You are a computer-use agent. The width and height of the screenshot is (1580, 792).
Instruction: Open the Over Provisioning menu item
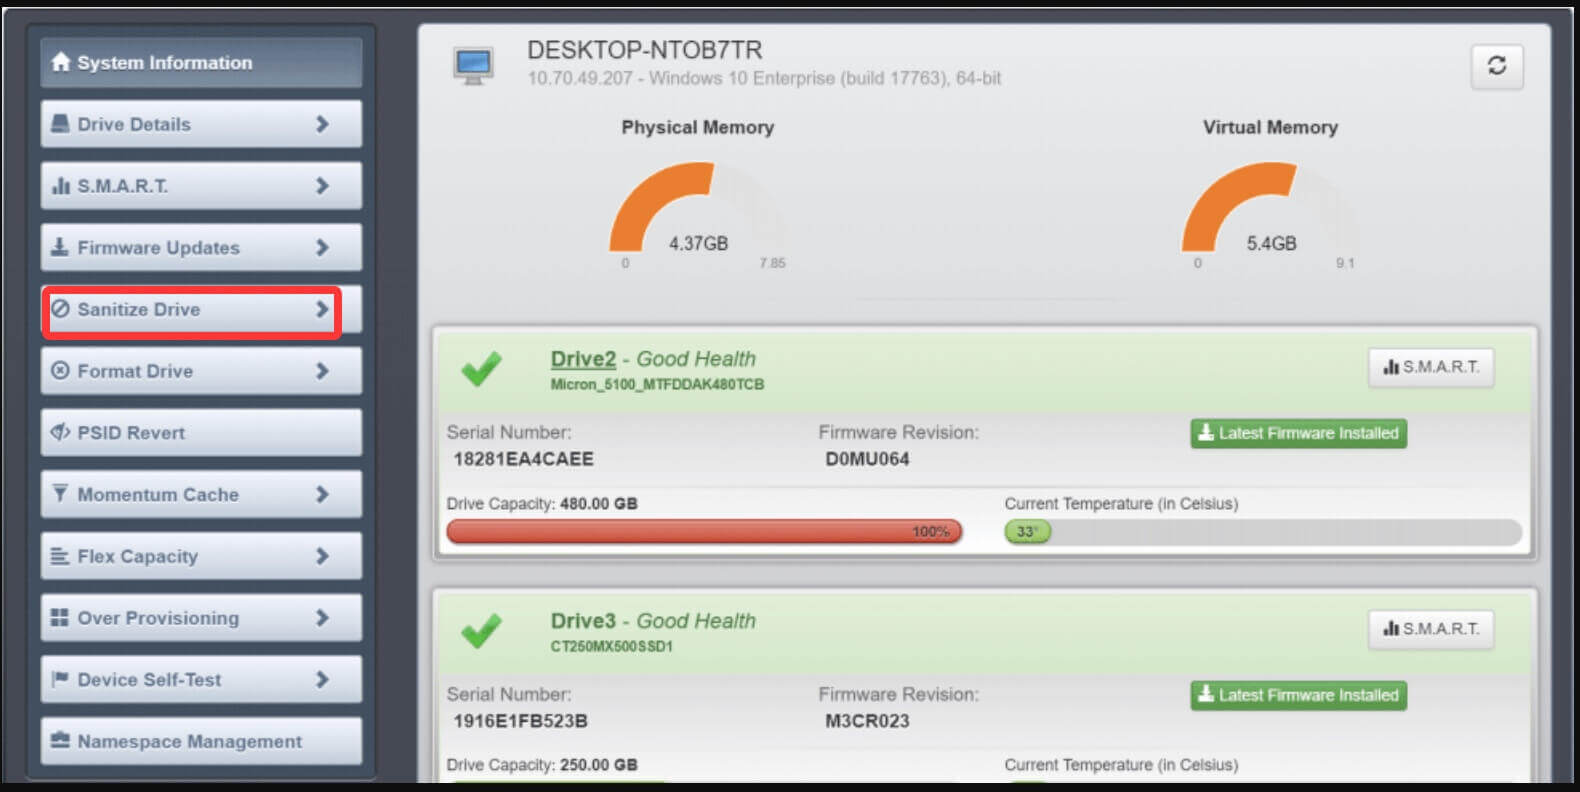(201, 617)
